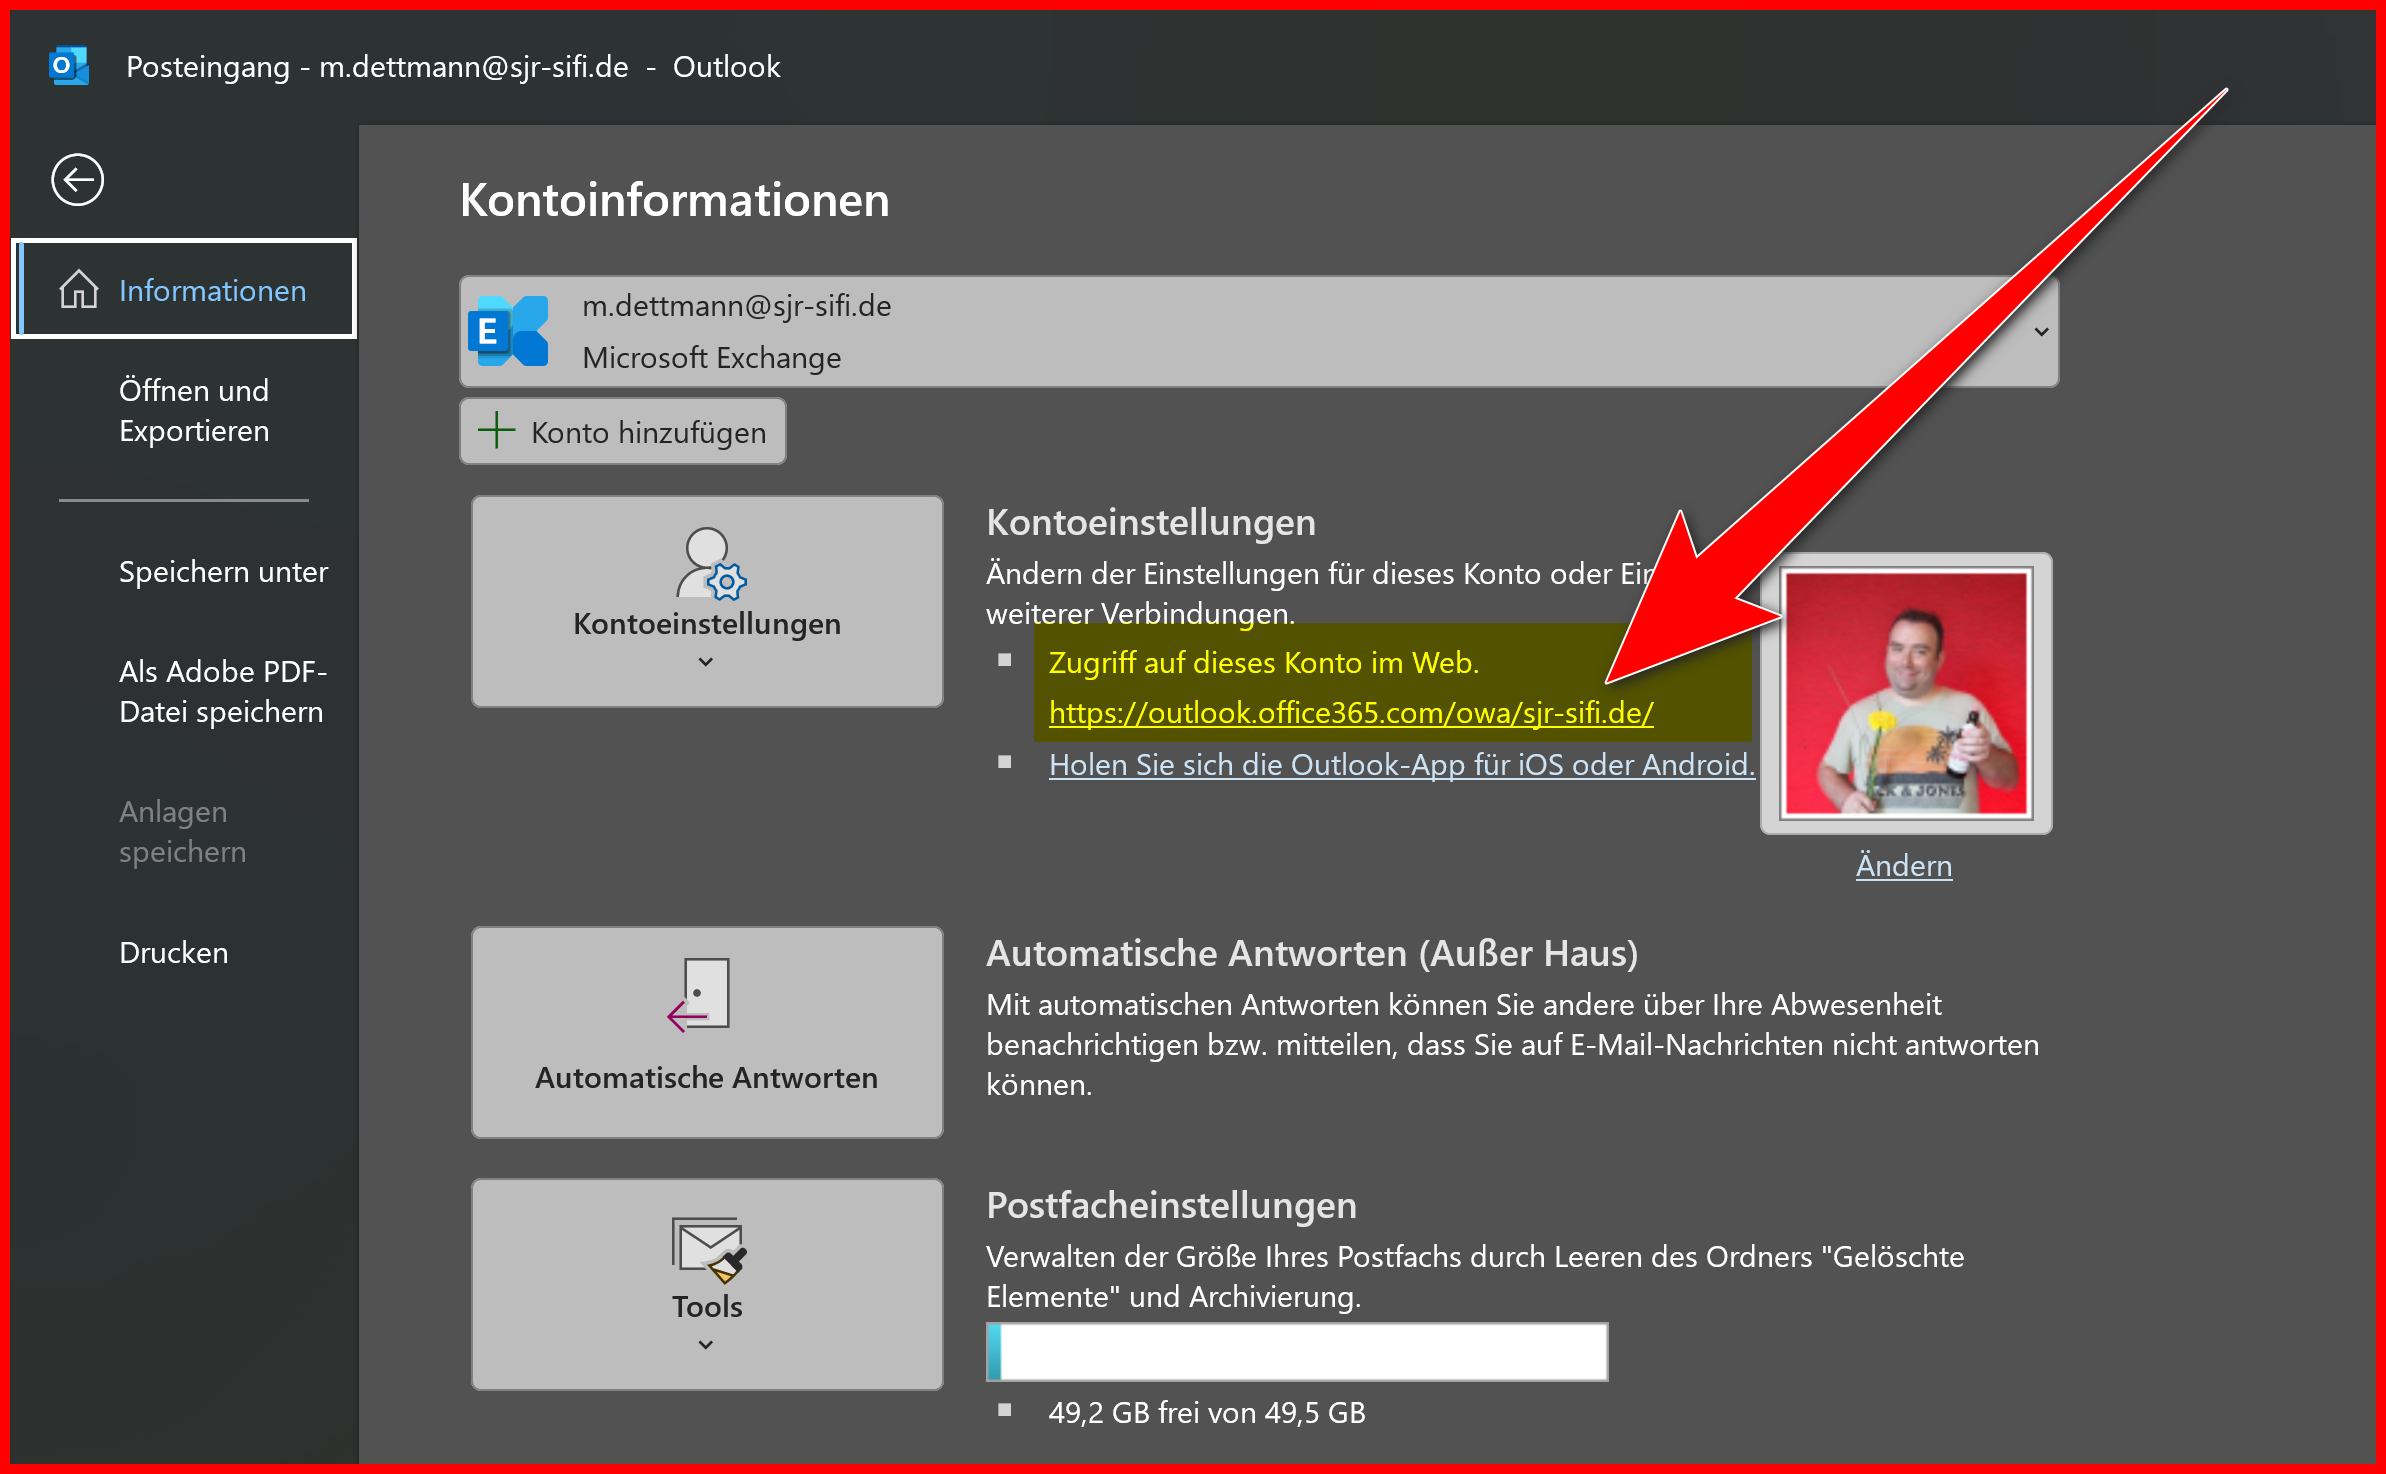Click the green plus icon for adding account
Viewport: 2386px width, 1474px height.
pos(496,431)
